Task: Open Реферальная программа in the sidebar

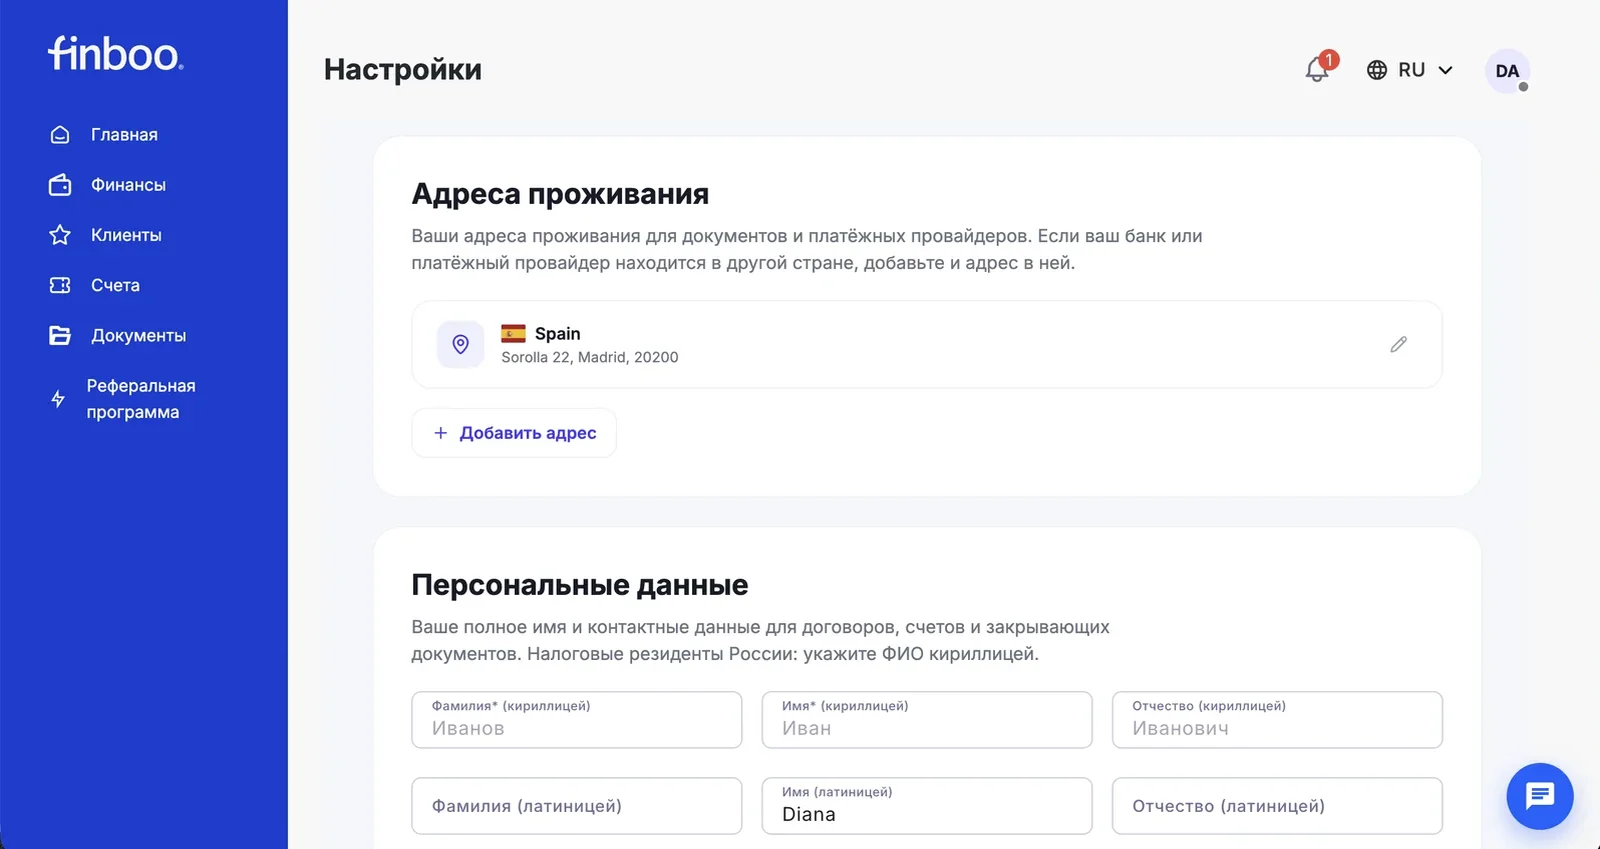Action: click(141, 399)
